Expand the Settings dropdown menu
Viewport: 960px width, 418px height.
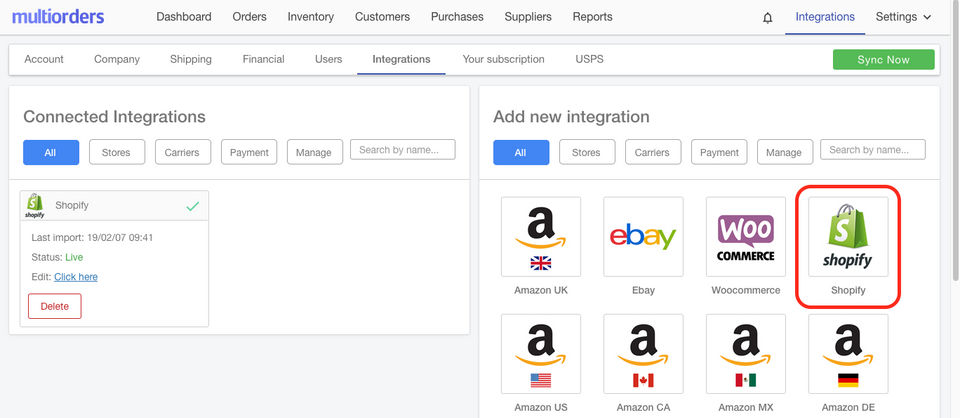click(903, 17)
